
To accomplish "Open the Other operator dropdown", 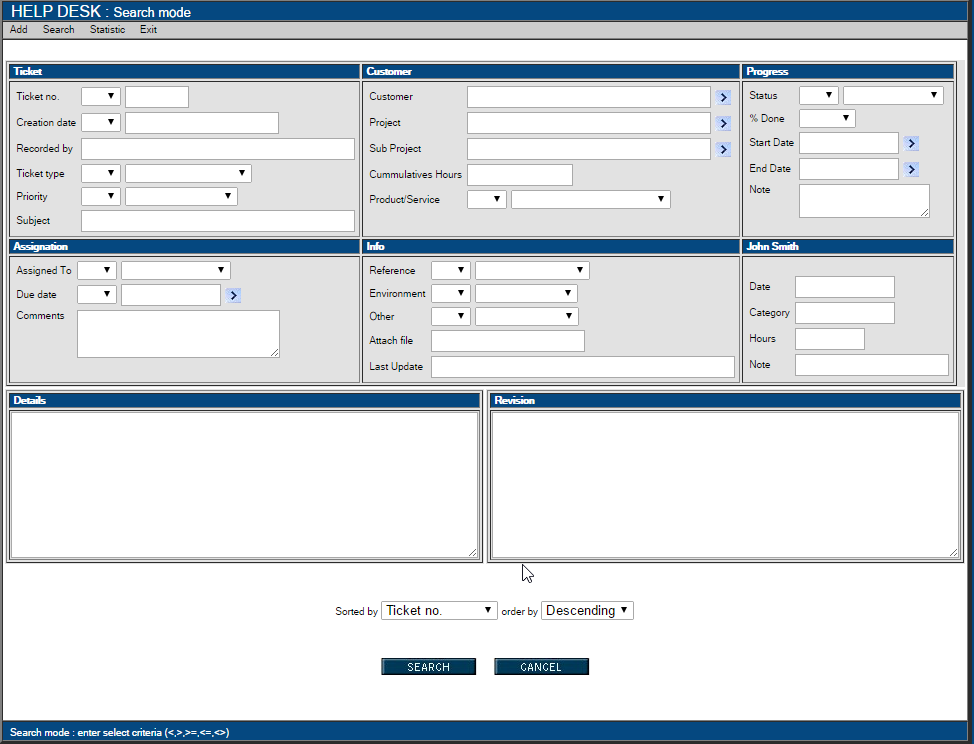I will pos(451,316).
